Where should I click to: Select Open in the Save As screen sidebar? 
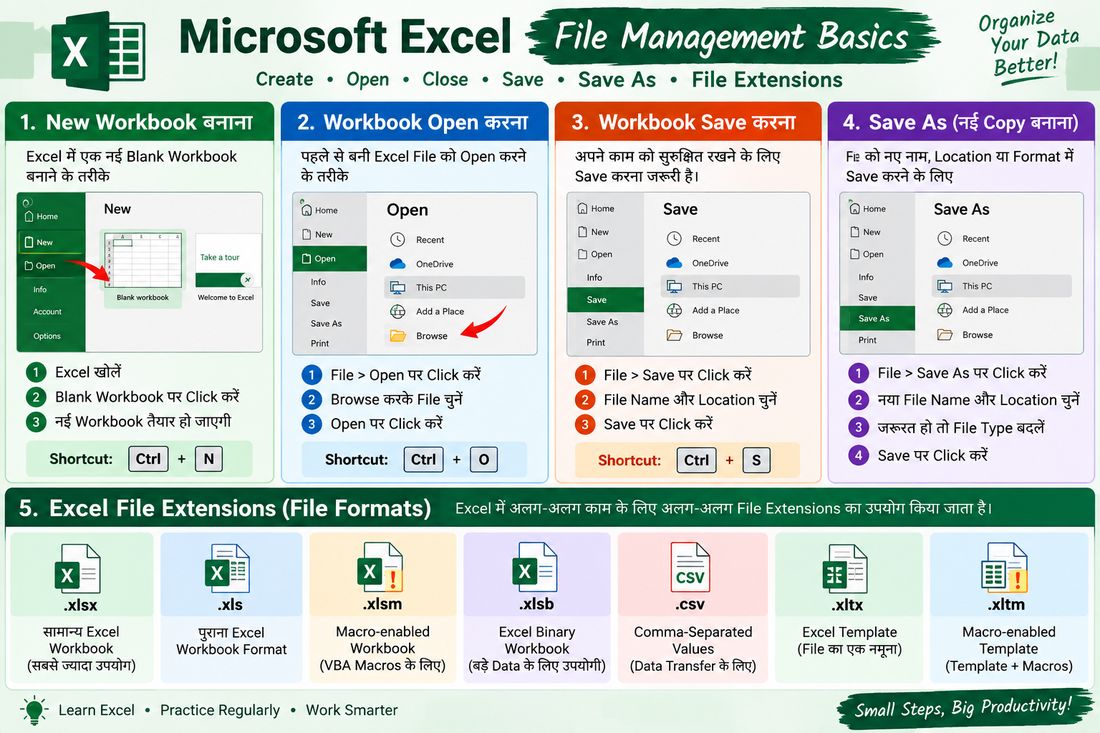866,255
